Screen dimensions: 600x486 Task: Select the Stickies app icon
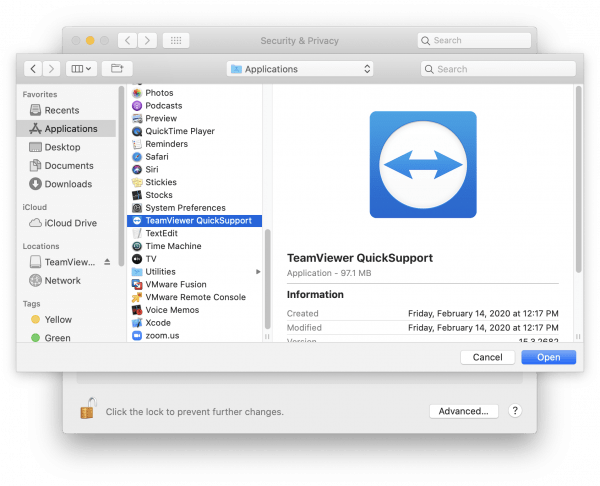pos(137,182)
